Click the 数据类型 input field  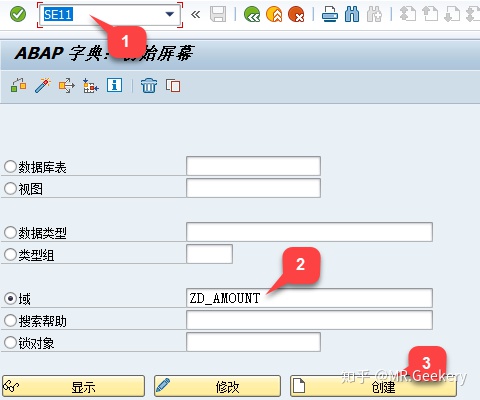coord(309,232)
